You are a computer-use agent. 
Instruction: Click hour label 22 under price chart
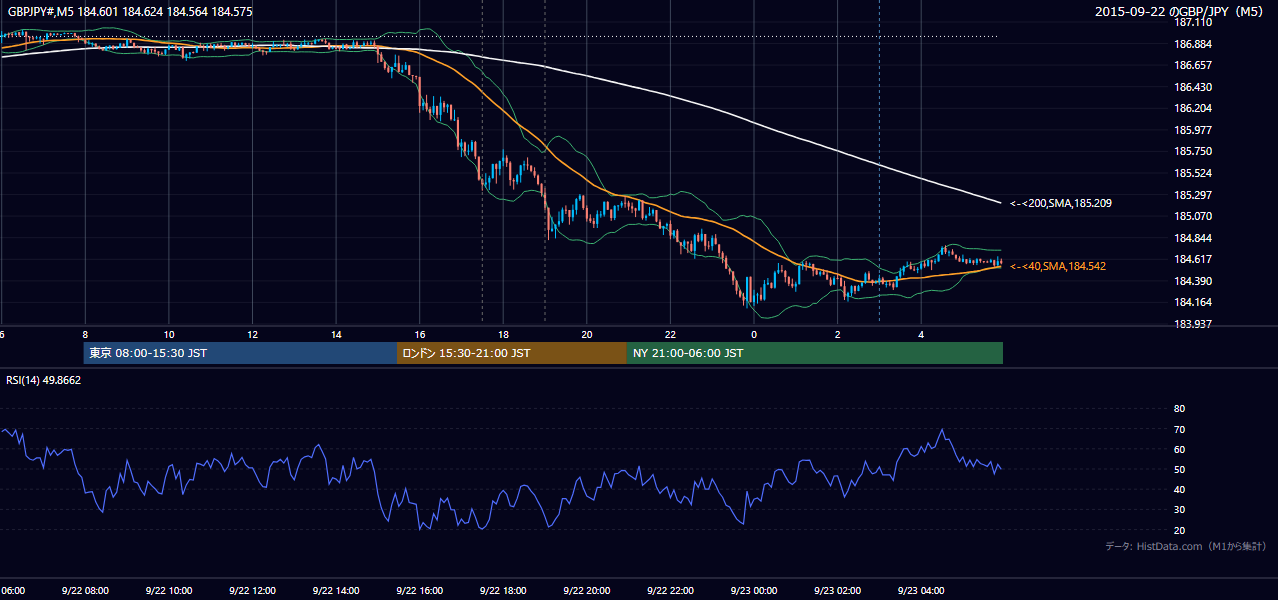point(671,334)
